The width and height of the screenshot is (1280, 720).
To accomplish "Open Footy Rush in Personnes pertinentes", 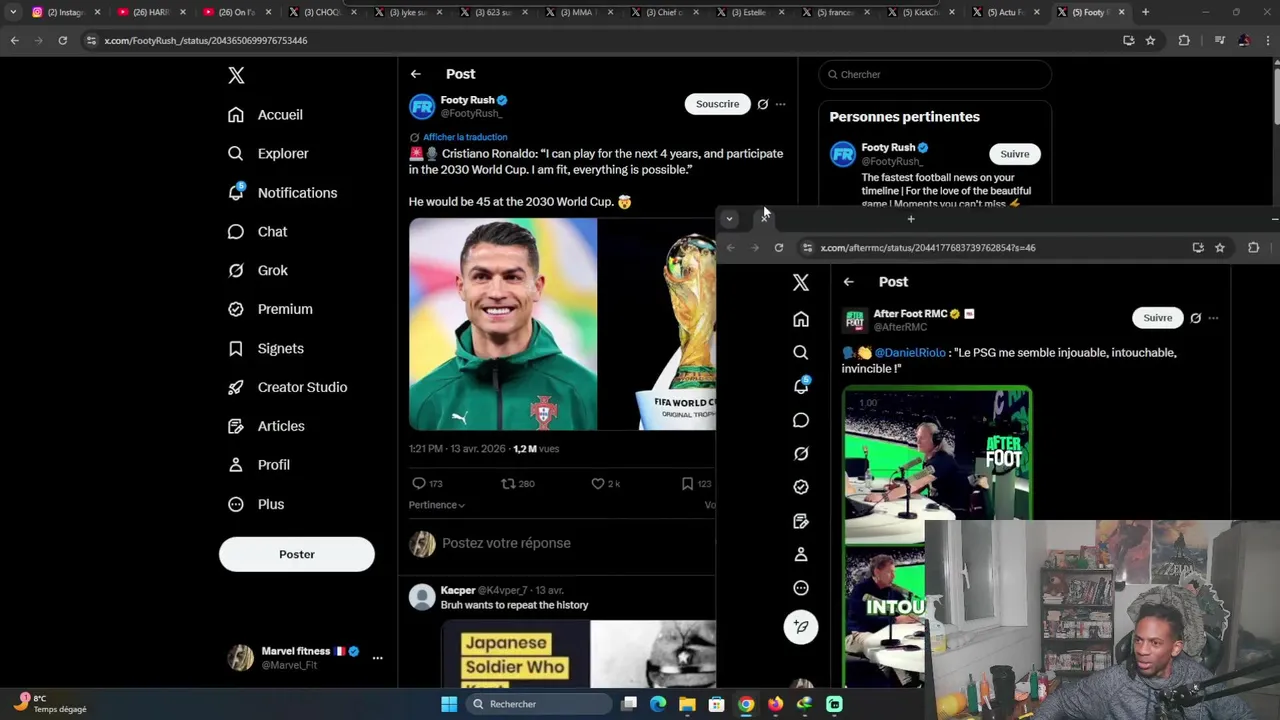I will (889, 147).
